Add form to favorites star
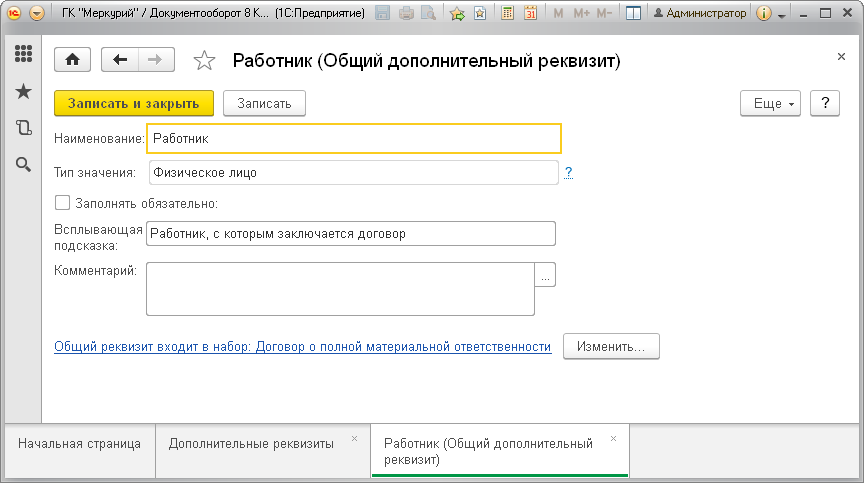Image resolution: width=864 pixels, height=483 pixels. 204,60
